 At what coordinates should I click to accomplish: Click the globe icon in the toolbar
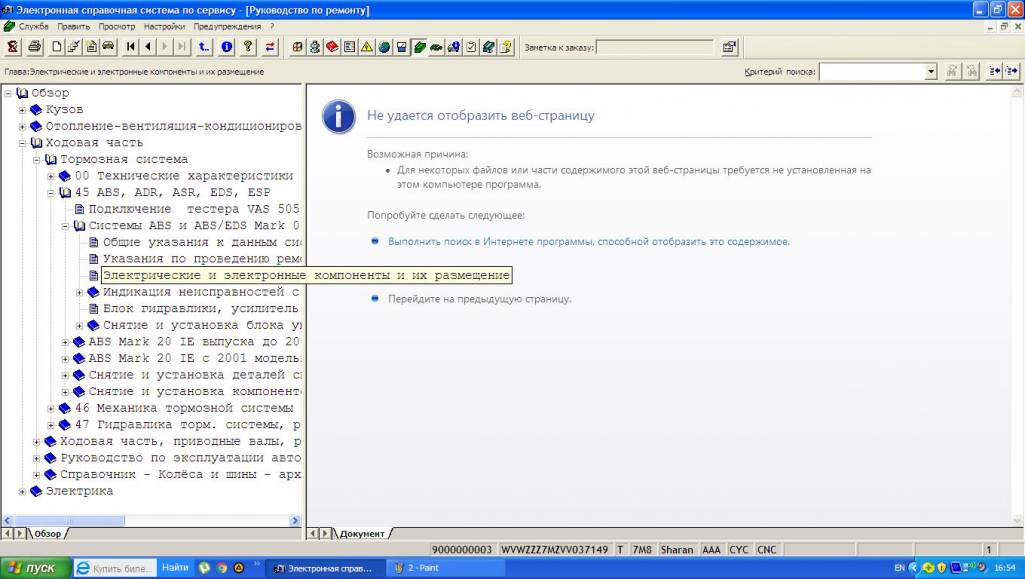coord(384,47)
